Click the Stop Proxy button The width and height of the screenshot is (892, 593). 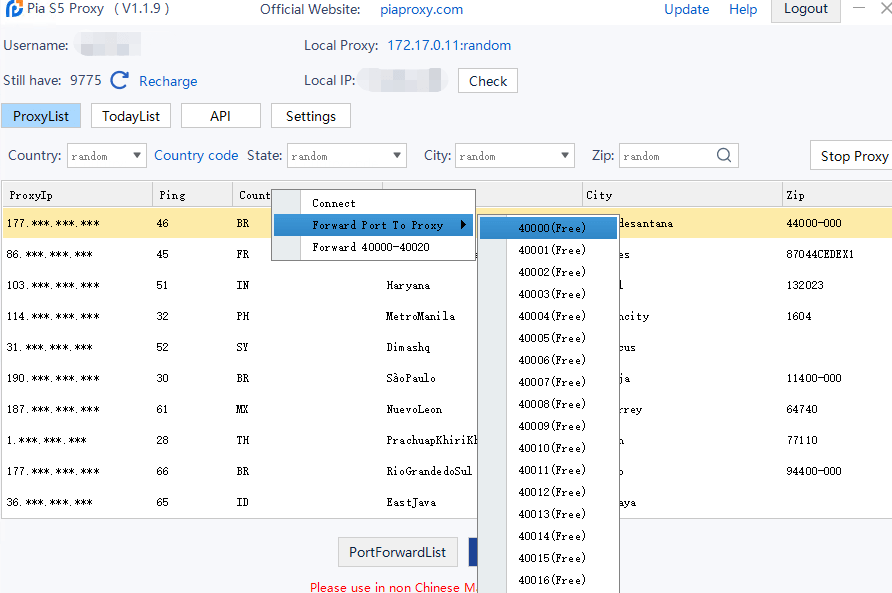point(855,155)
